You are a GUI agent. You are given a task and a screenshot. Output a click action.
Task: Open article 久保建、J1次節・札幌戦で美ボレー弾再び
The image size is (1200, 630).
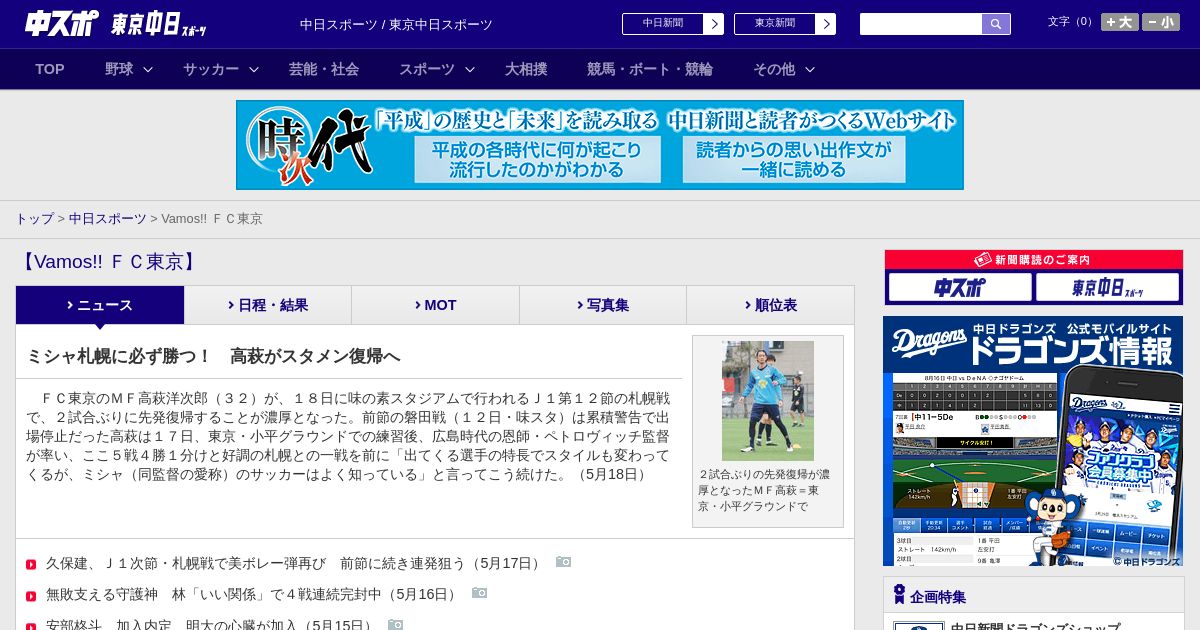click(295, 563)
